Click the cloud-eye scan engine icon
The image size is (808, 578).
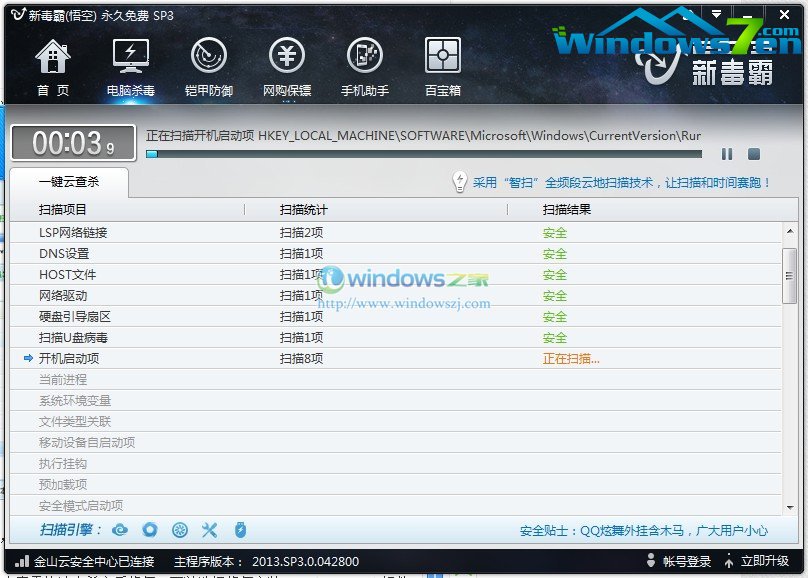click(120, 530)
